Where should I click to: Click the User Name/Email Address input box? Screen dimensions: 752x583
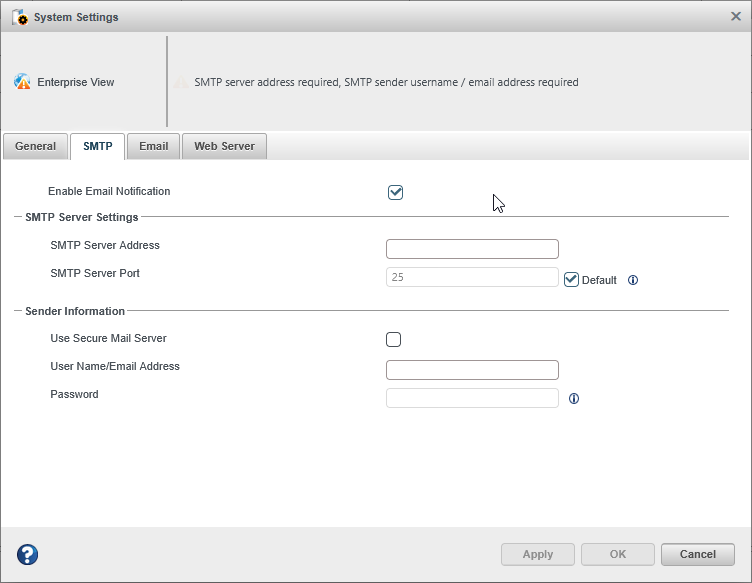coord(472,370)
